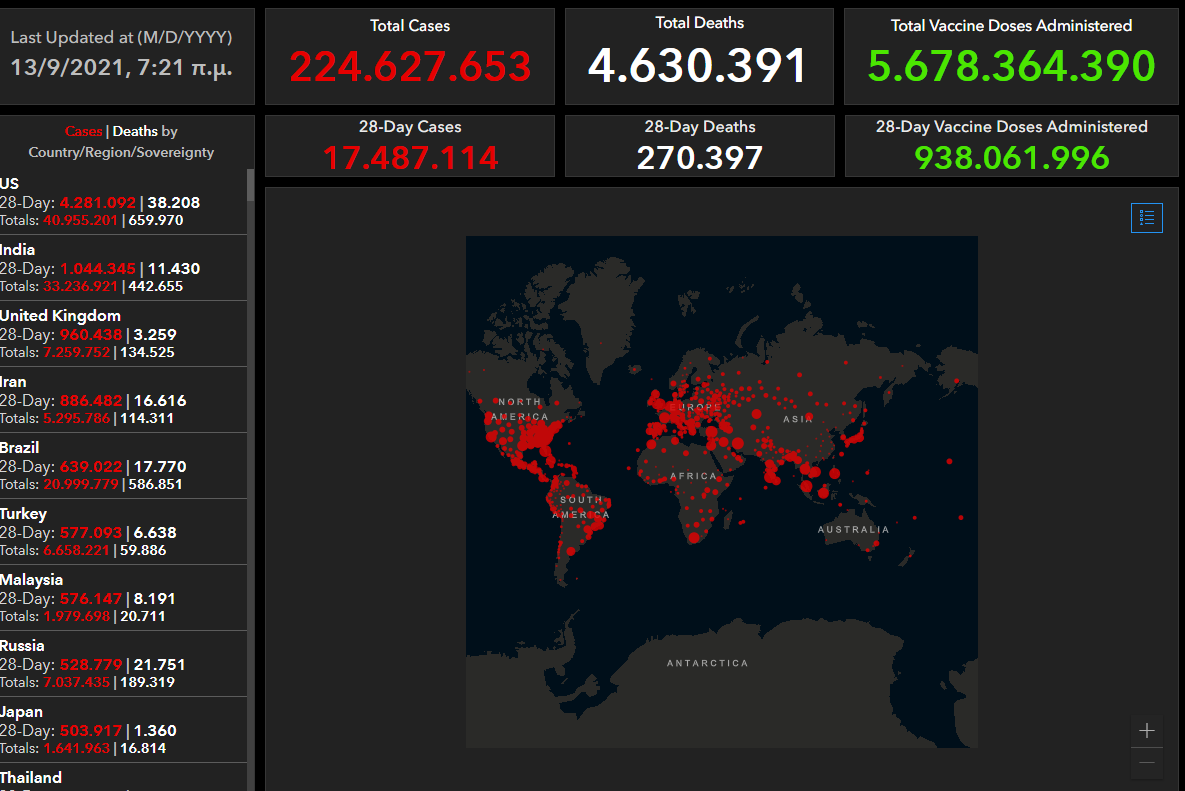Image resolution: width=1185 pixels, height=791 pixels.
Task: Click the Turkey entry in the list
Action: pyautogui.click(x=120, y=532)
